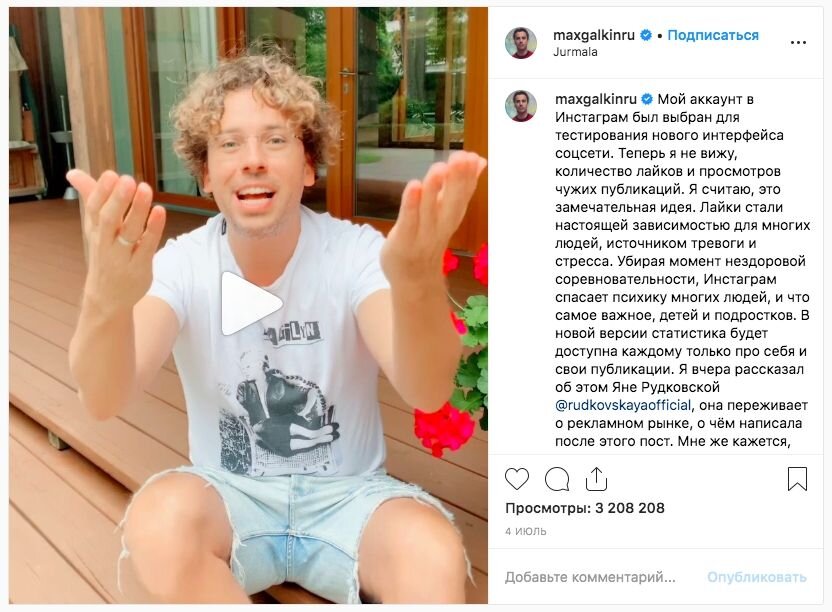Open the three-dot more options menu
The image size is (832, 612).
tap(798, 42)
